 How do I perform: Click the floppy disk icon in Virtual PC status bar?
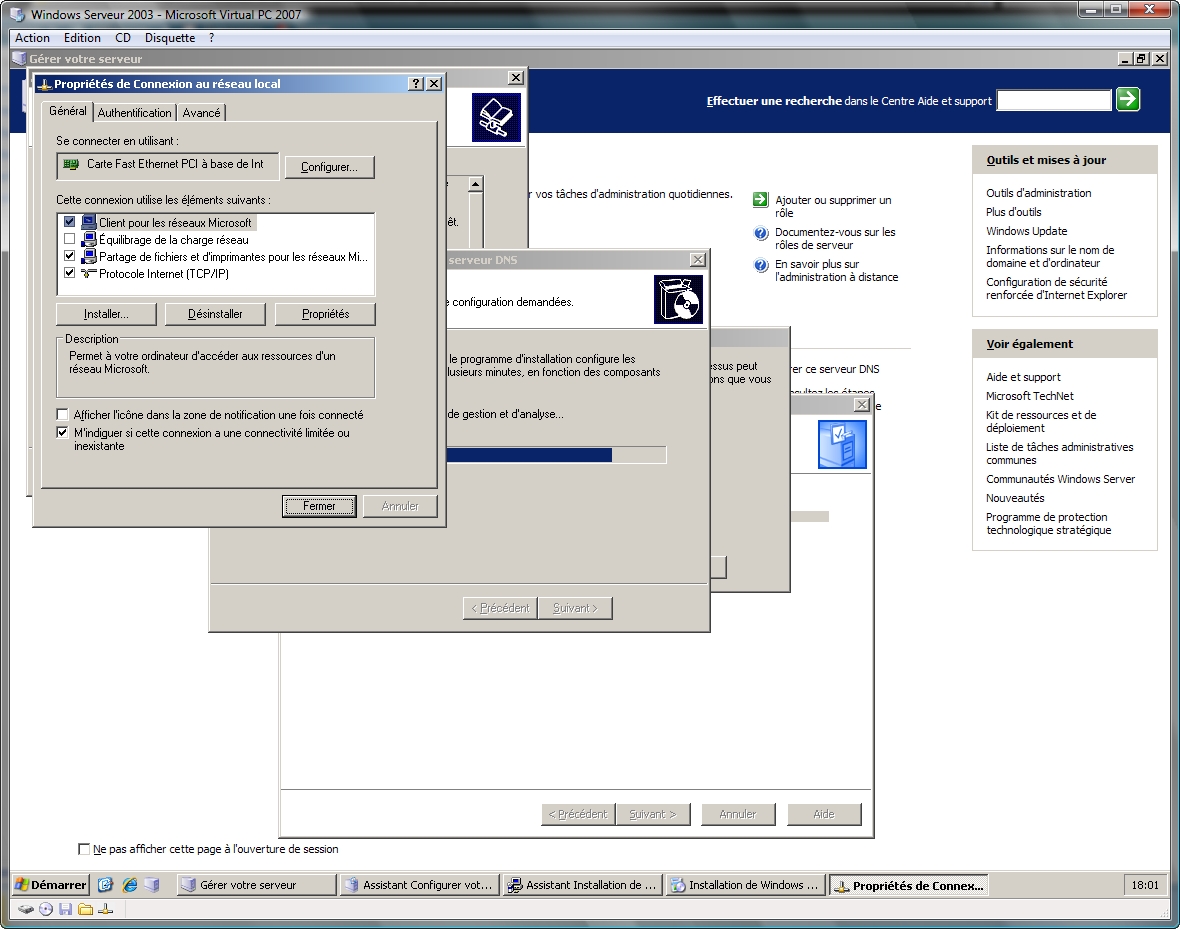pyautogui.click(x=65, y=909)
